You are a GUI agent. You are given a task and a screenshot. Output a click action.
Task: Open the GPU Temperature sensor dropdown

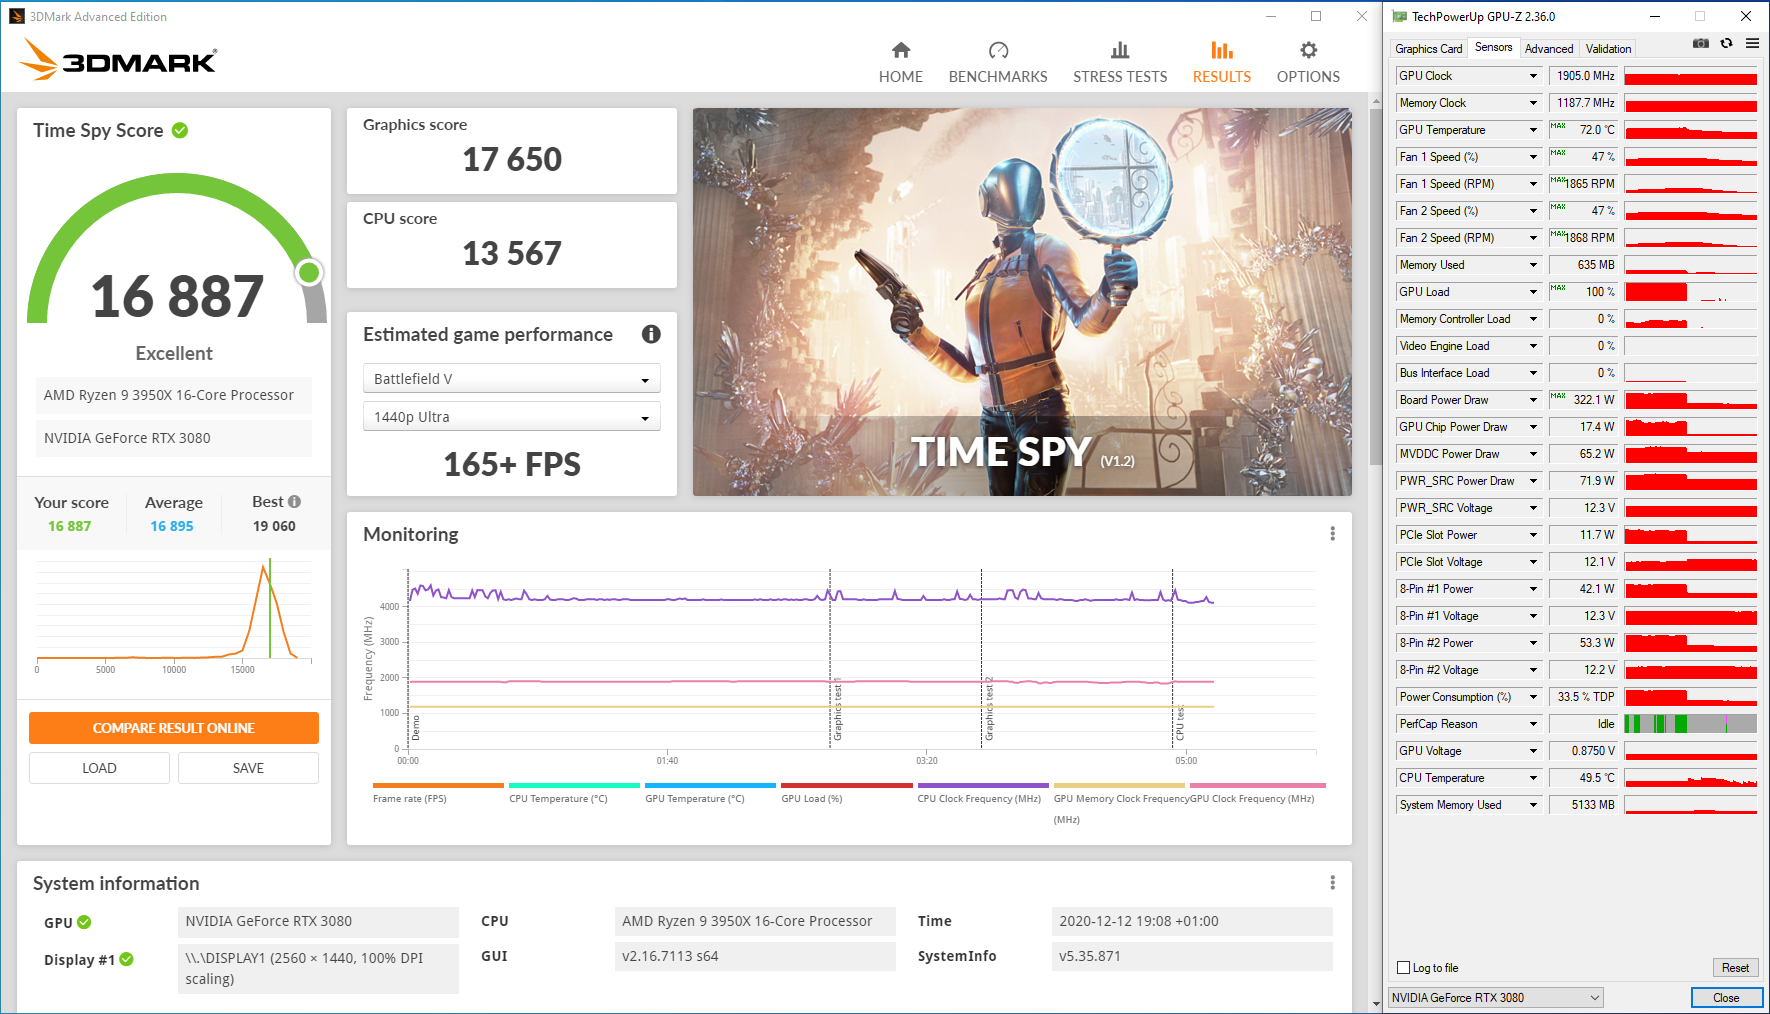coord(1533,130)
